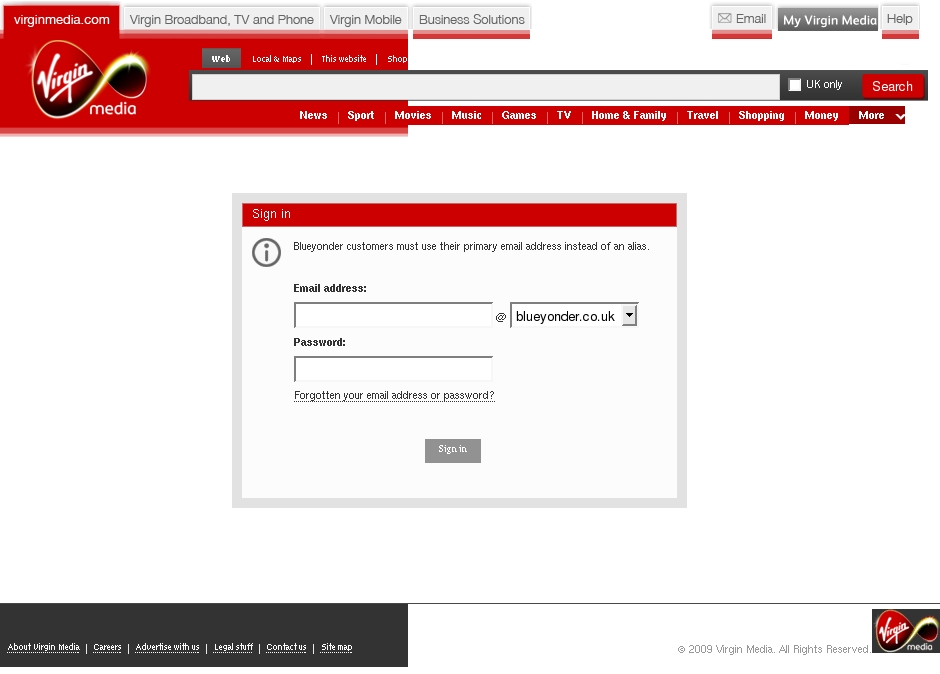Focus the Email address input field
940x674 pixels.
click(x=393, y=315)
